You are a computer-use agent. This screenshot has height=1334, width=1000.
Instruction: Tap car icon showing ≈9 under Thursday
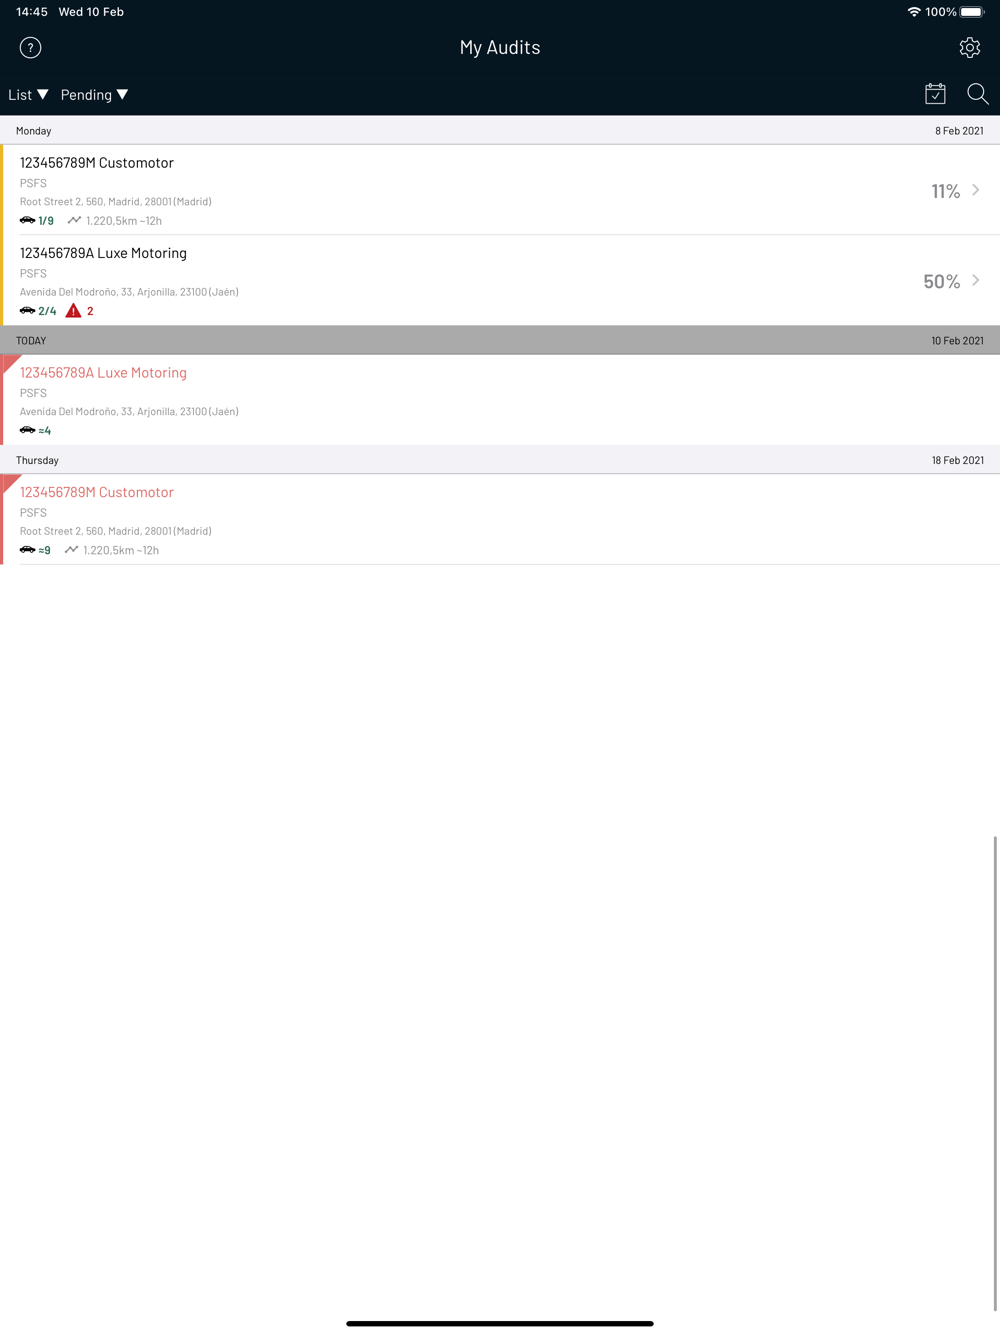27,550
